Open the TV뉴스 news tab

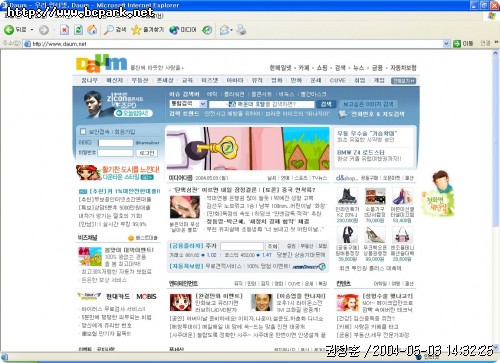click(319, 178)
